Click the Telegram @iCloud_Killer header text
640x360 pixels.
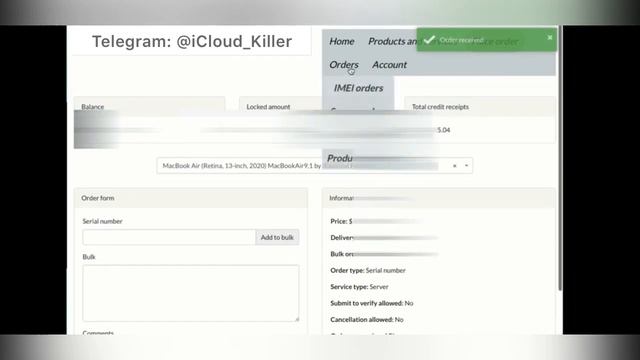pos(192,41)
